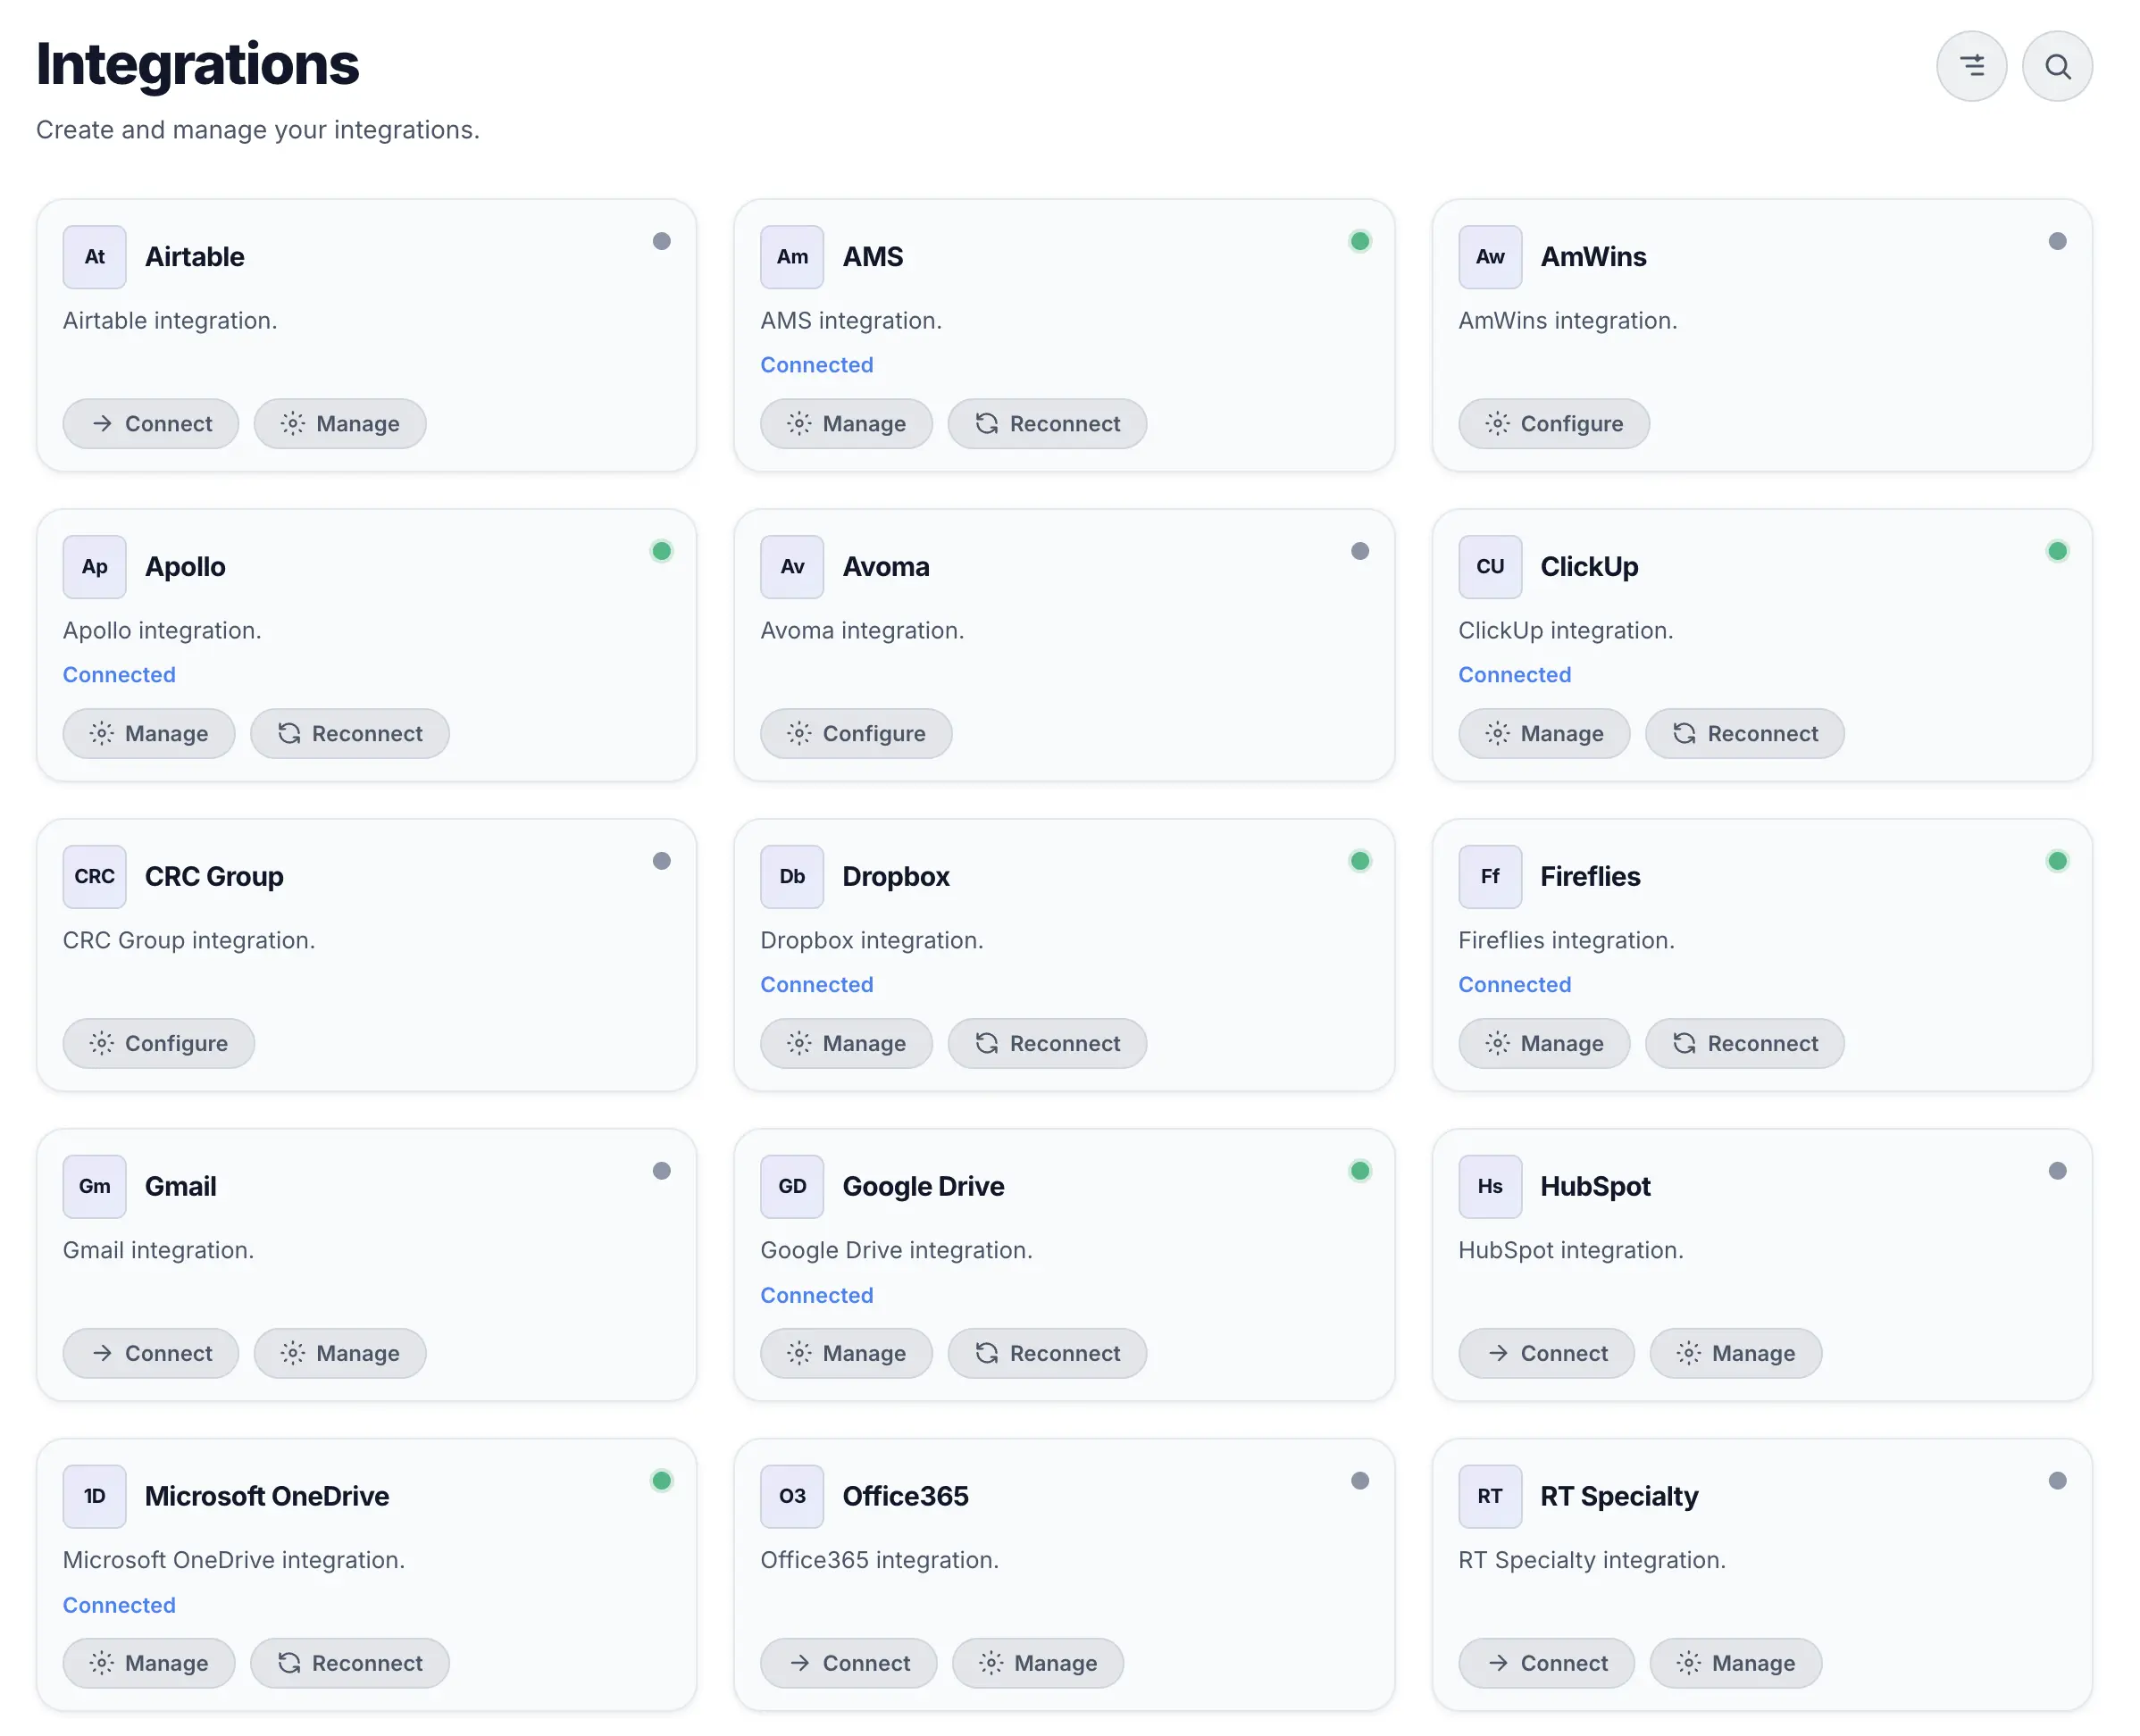2140x1736 pixels.
Task: Configure the Avoma integration
Action: 855,733
